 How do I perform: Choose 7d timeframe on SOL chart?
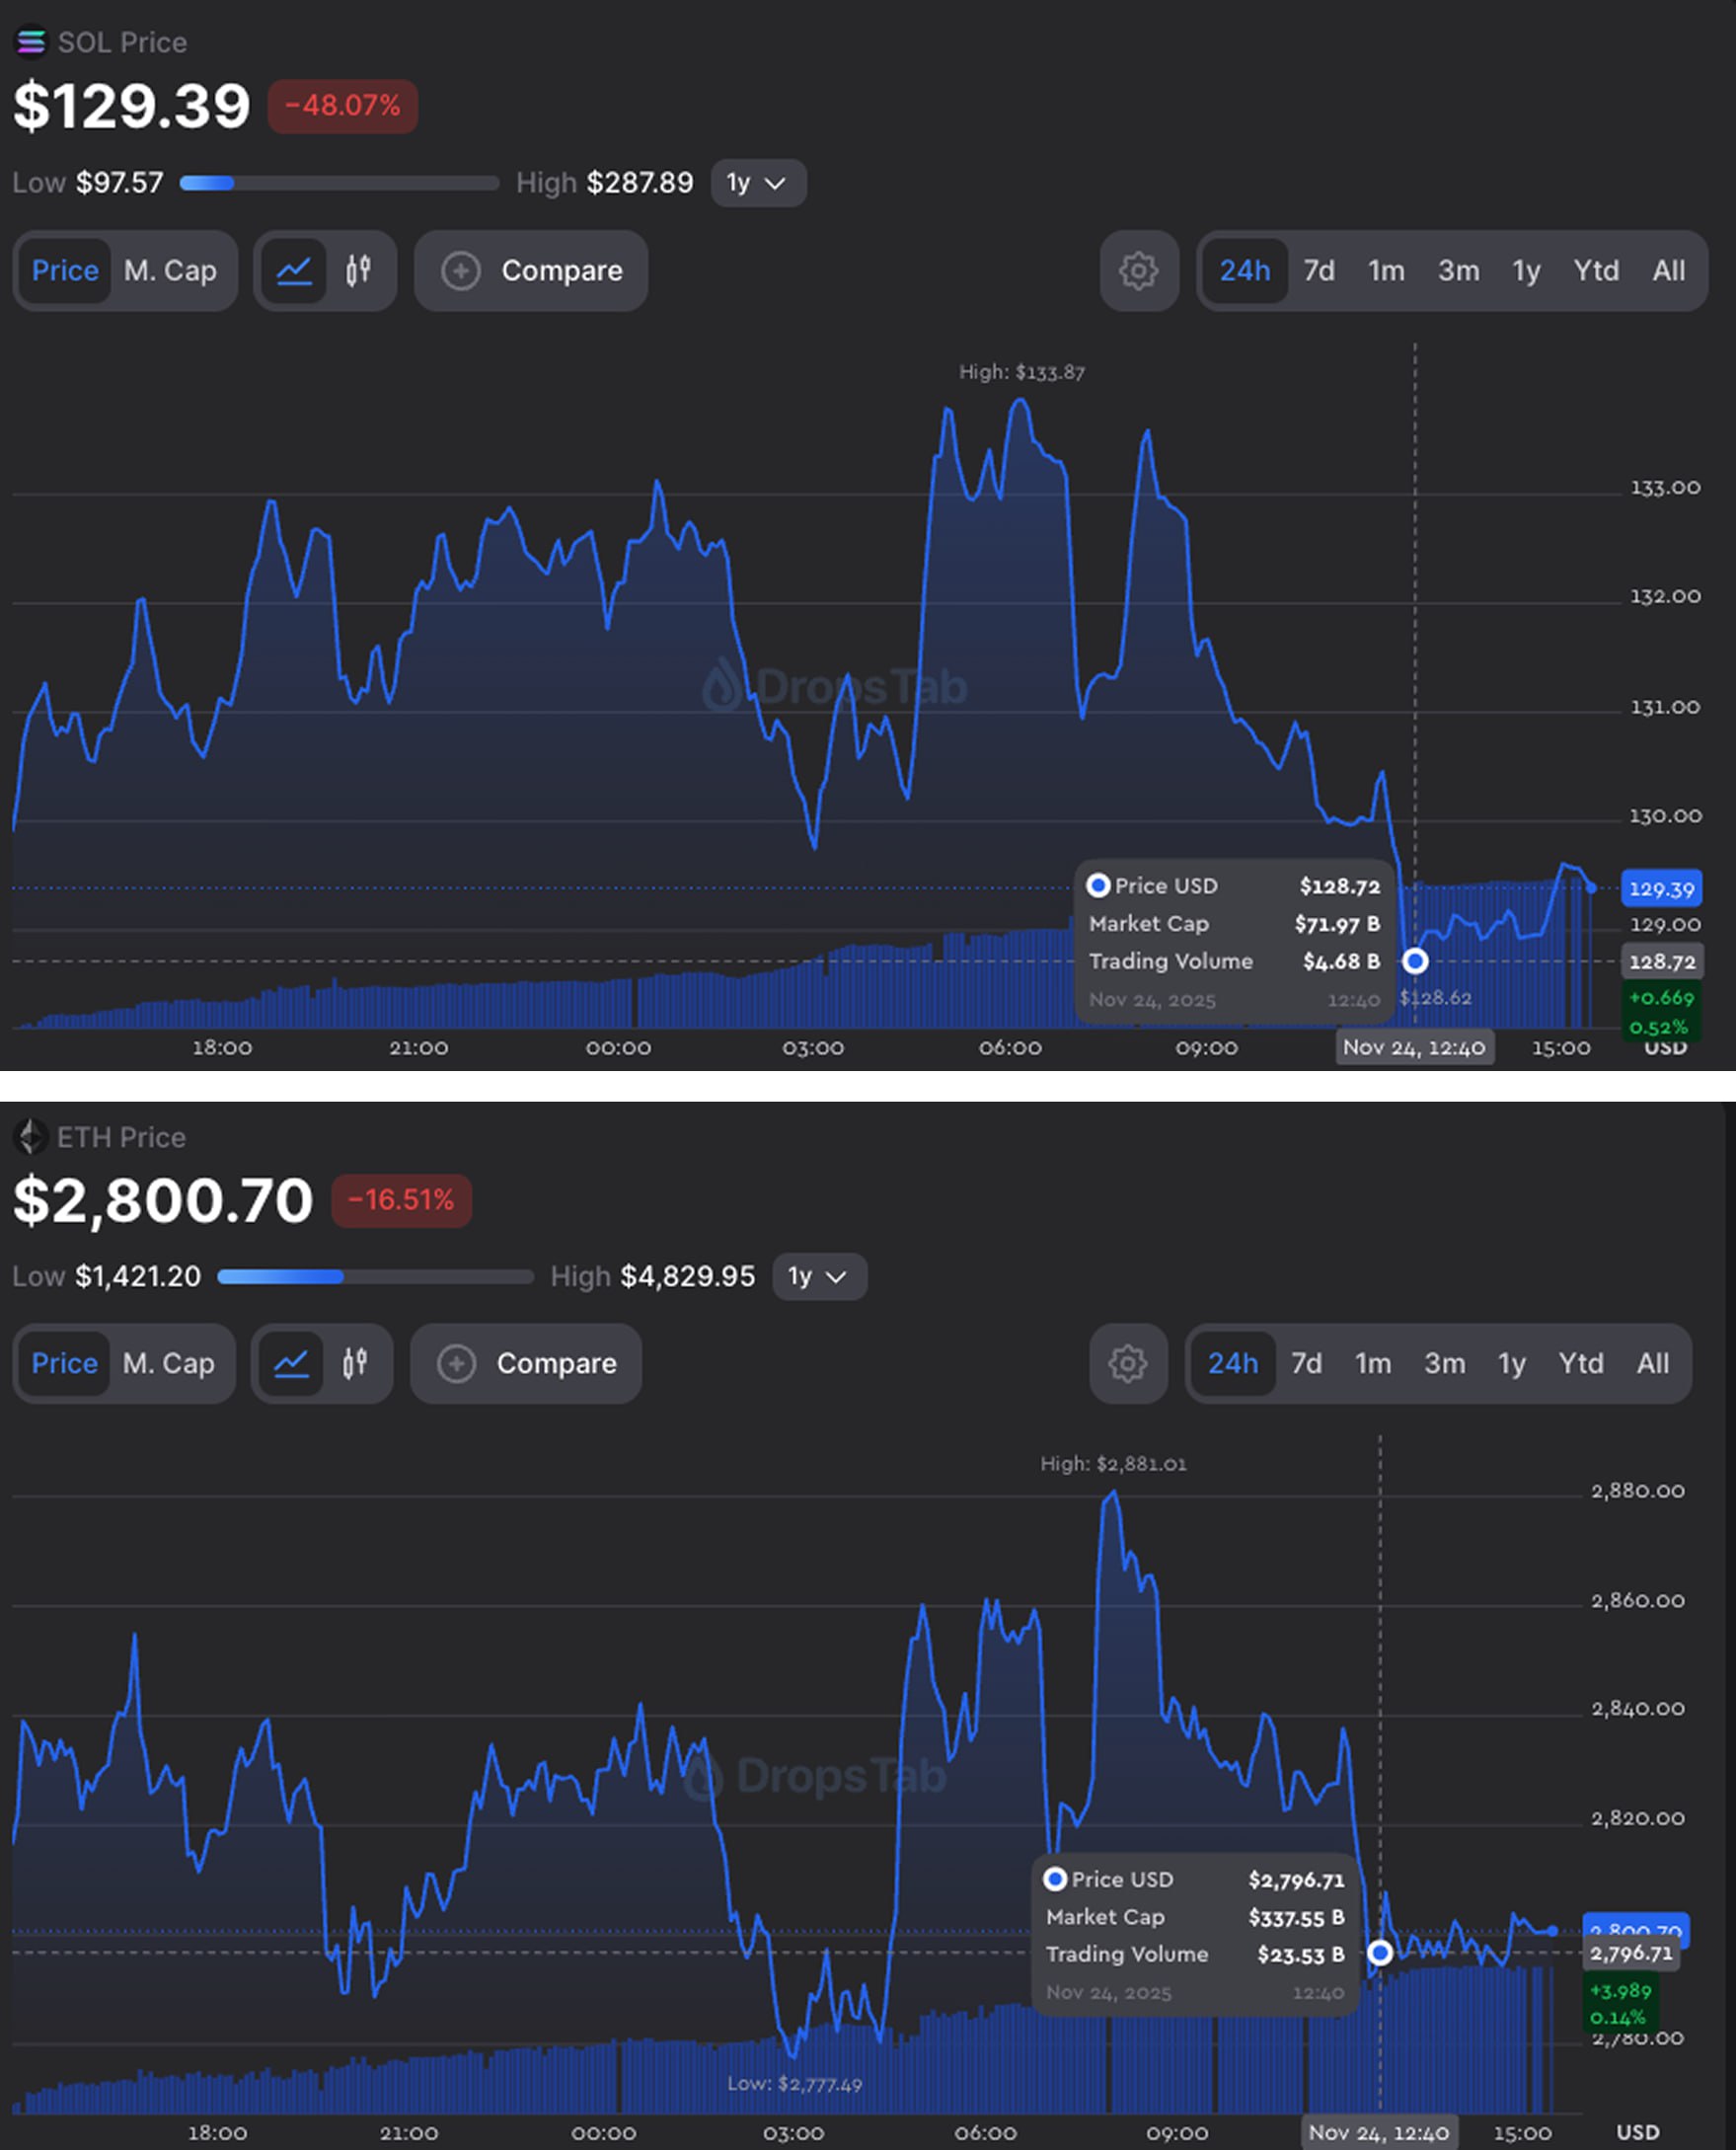click(1318, 271)
